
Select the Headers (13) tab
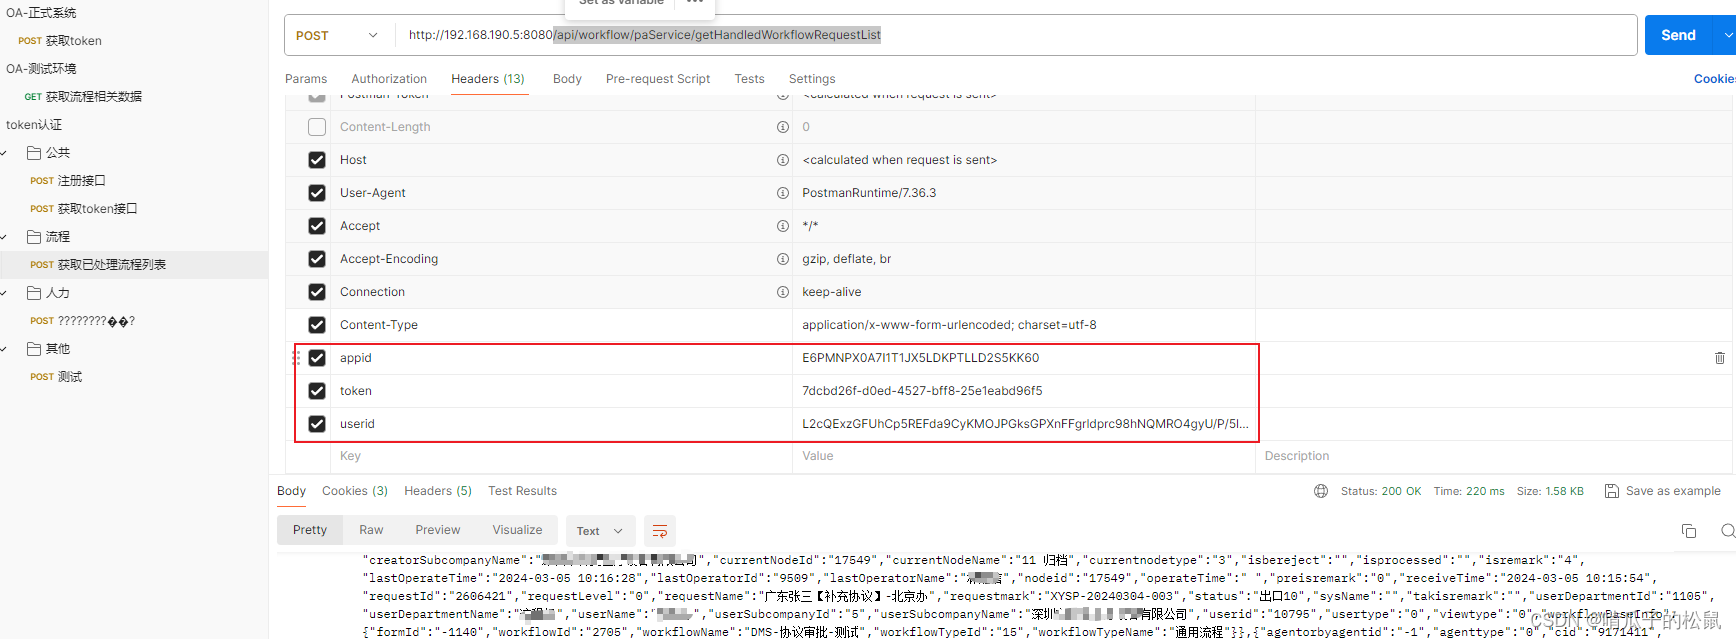click(x=488, y=79)
